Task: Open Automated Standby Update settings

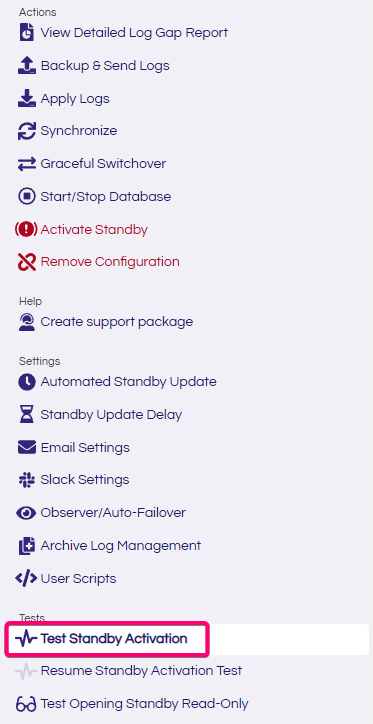Action: 117,382
